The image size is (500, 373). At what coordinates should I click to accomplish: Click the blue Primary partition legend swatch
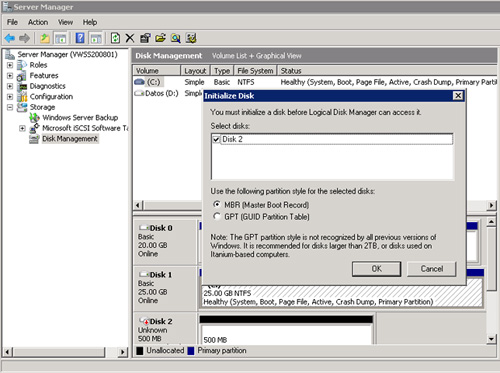191,351
